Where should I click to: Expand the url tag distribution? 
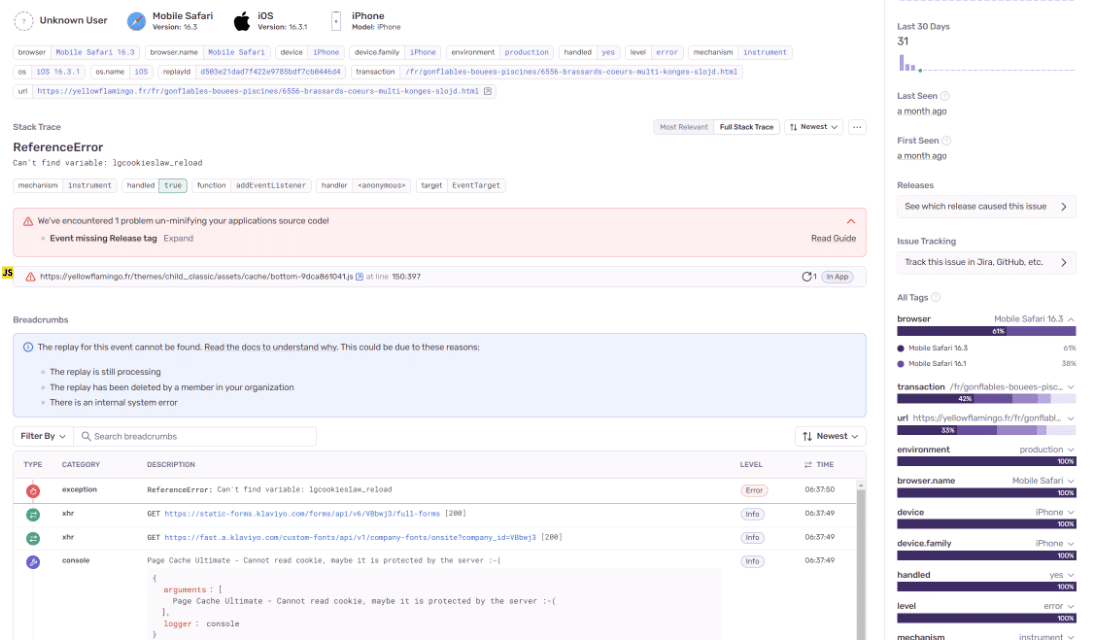1071,419
